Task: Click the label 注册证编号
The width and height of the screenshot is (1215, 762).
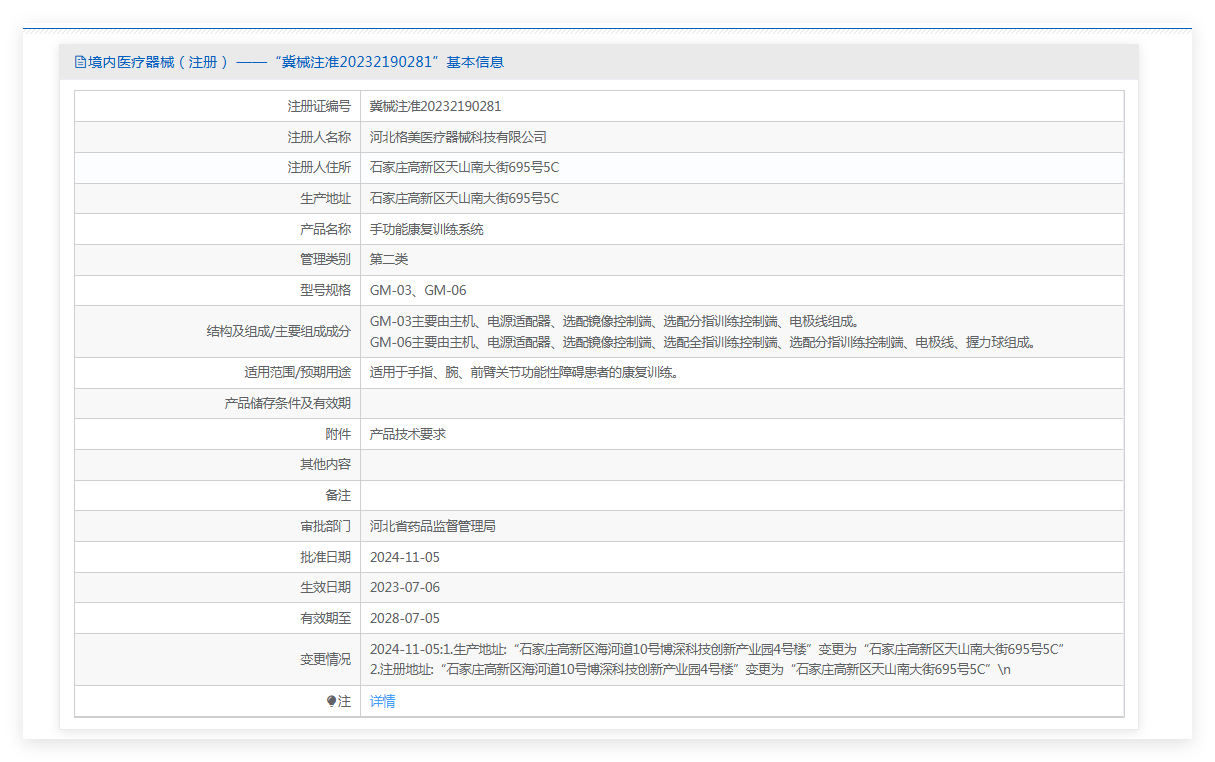Action: point(319,106)
